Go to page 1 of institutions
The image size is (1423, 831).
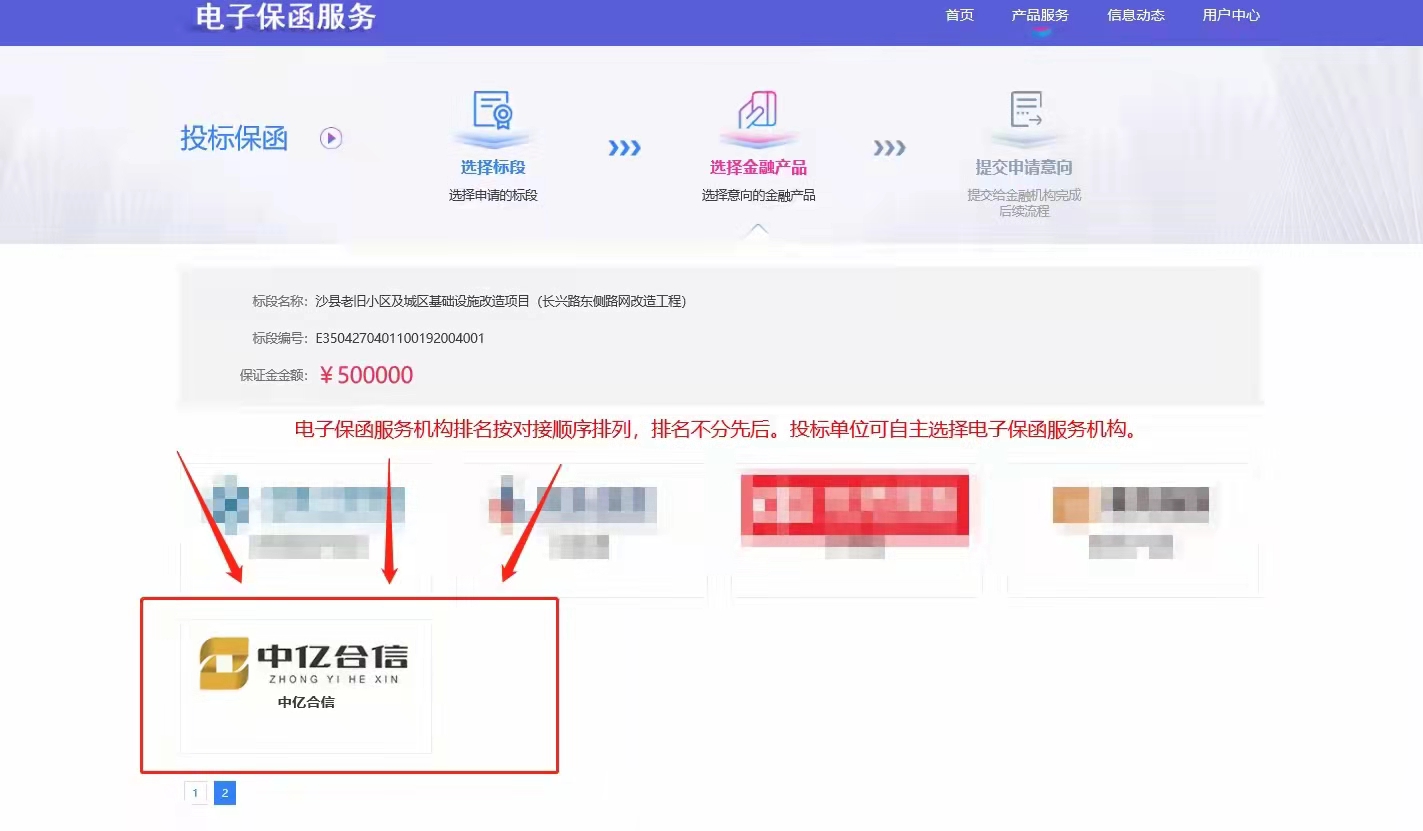pyautogui.click(x=195, y=793)
